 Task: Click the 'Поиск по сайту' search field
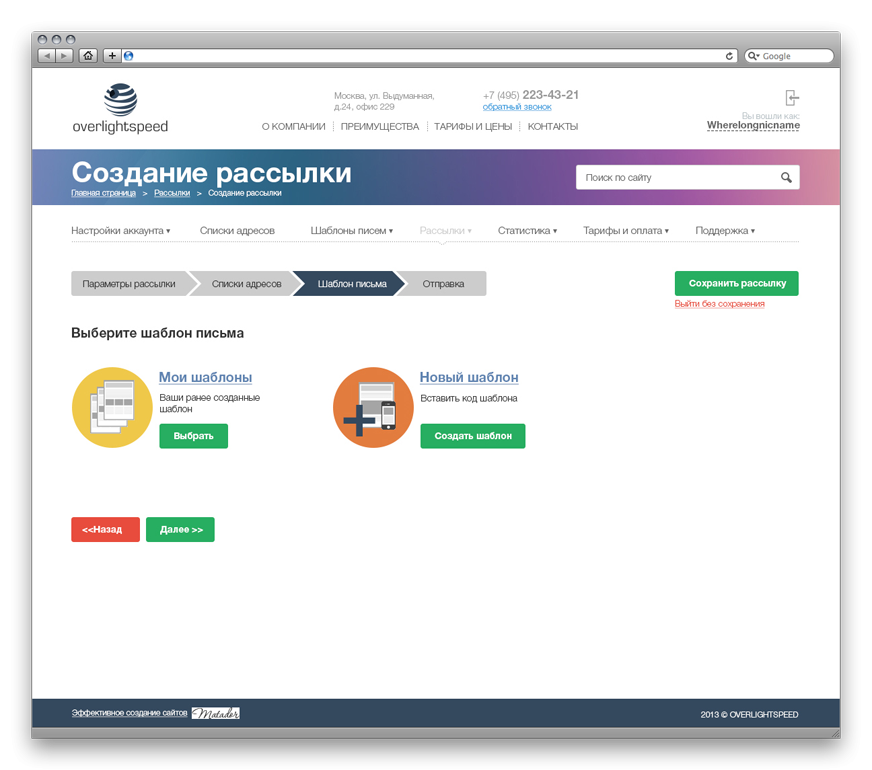click(x=688, y=177)
